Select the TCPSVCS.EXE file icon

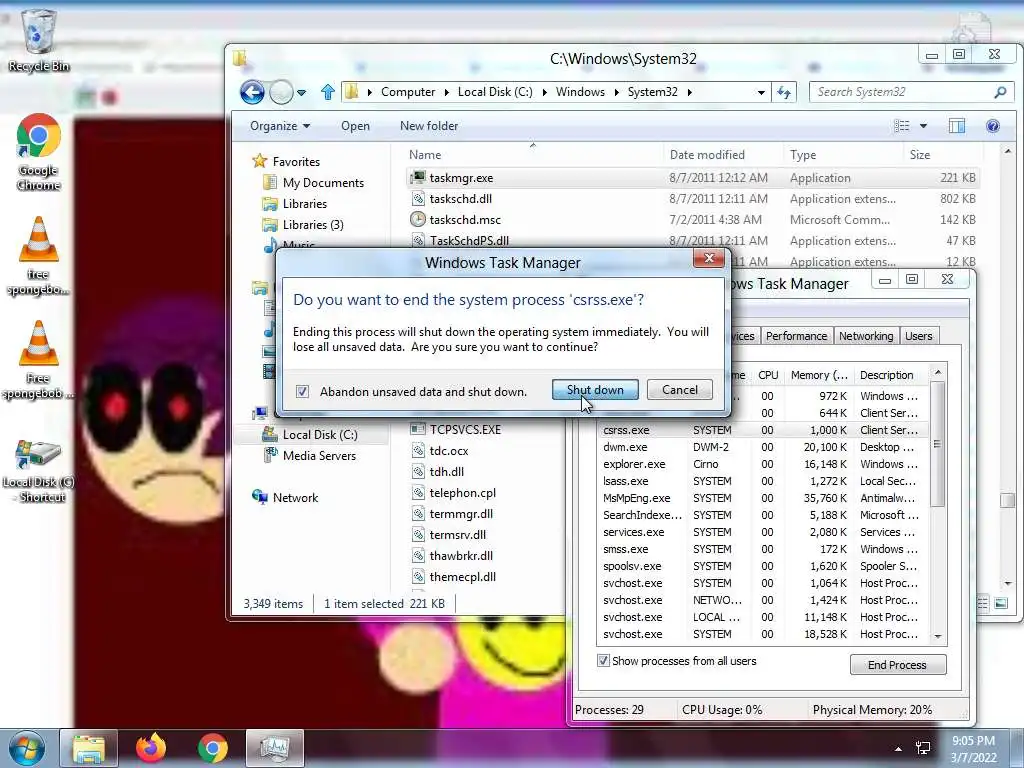(418, 429)
